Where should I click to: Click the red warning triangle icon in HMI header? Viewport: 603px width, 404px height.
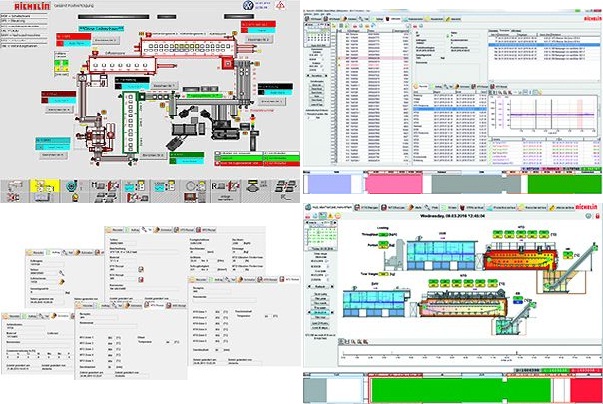coord(281,5)
